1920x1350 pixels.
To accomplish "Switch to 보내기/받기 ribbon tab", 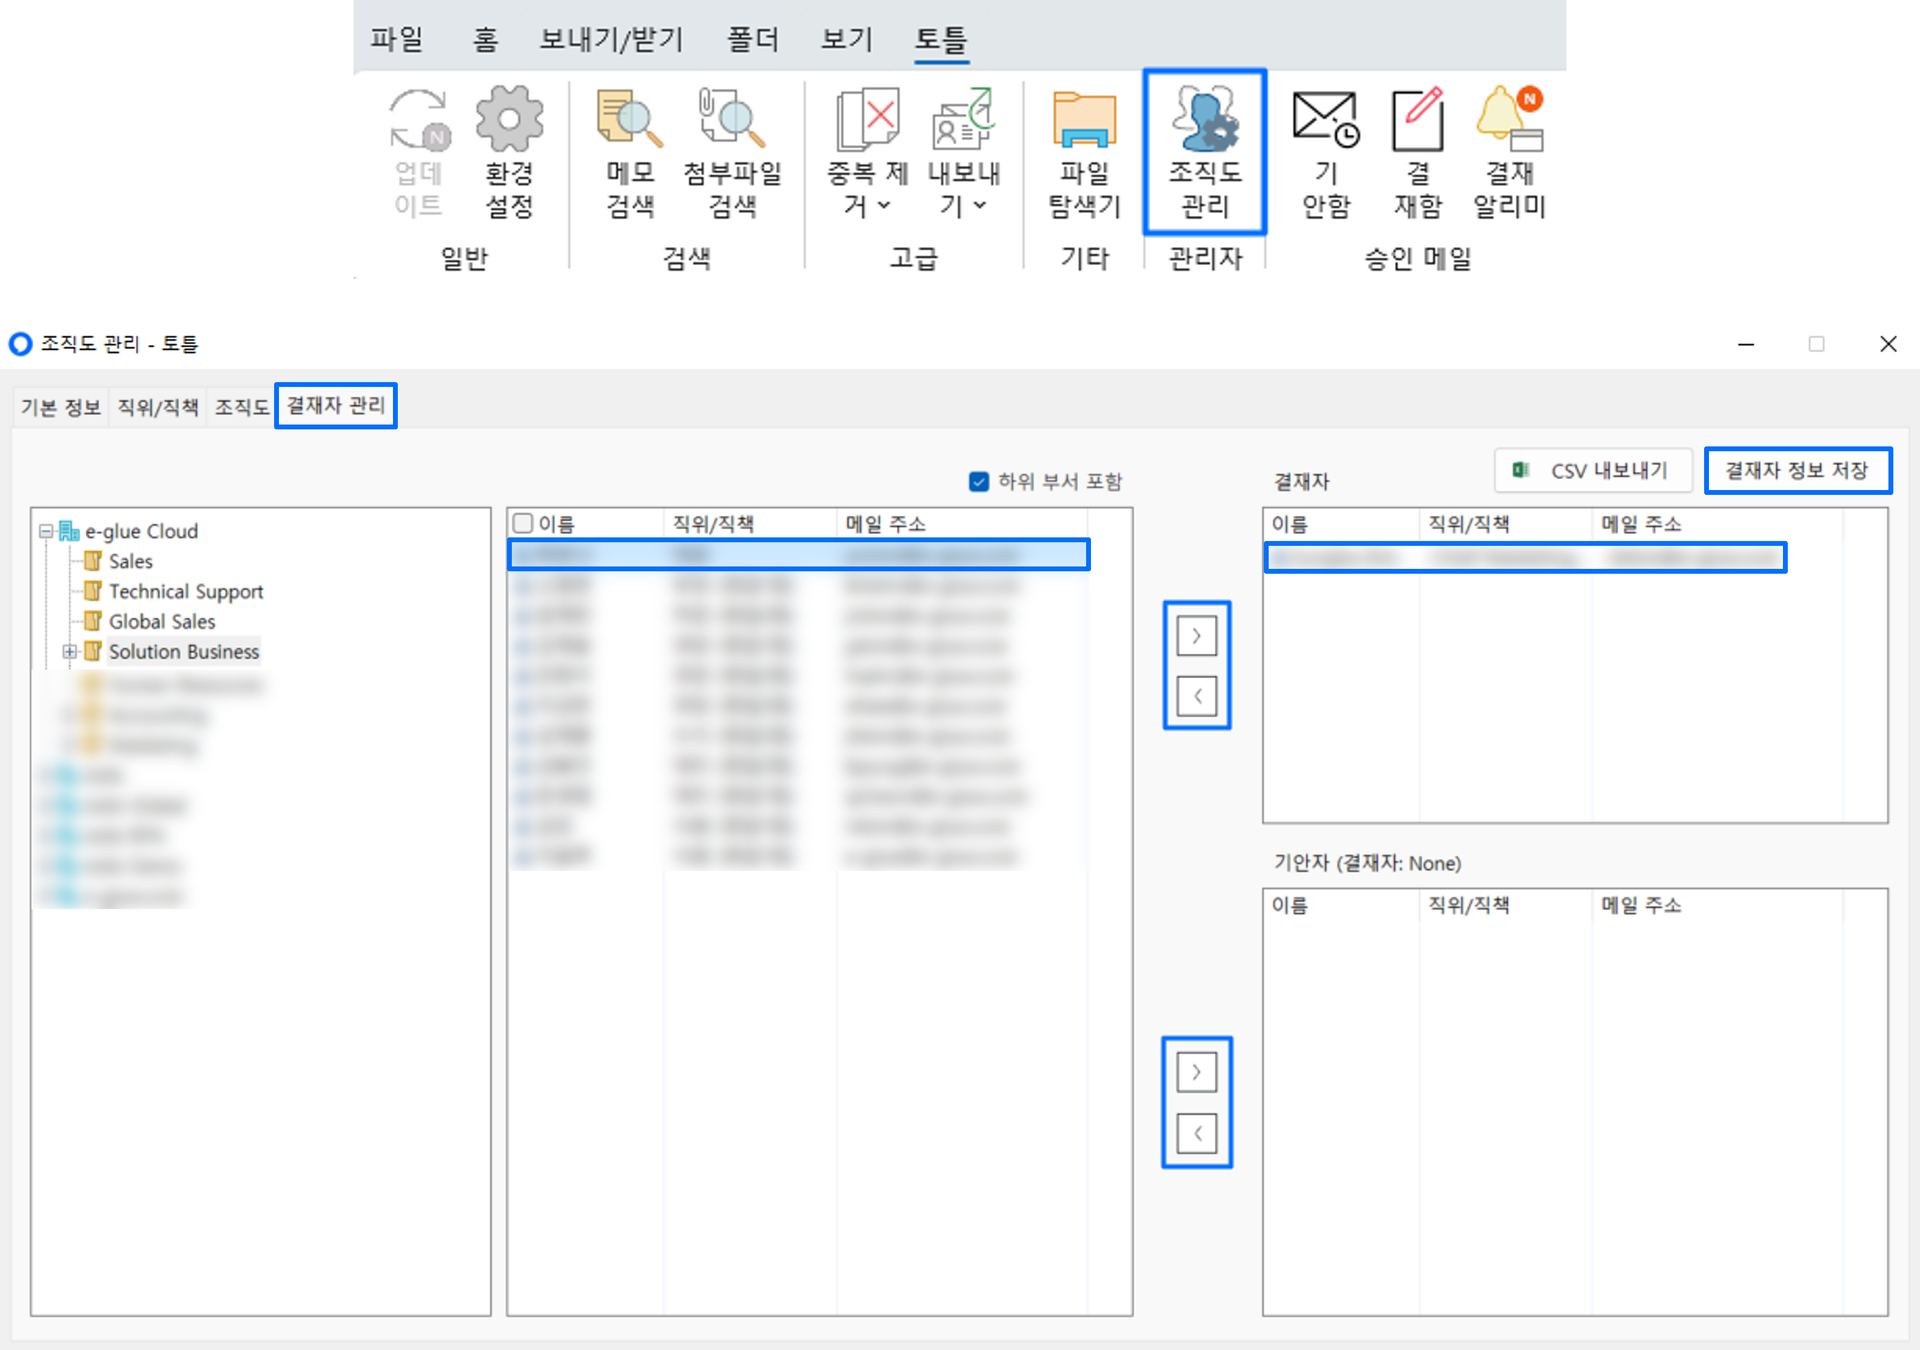I will click(x=611, y=40).
